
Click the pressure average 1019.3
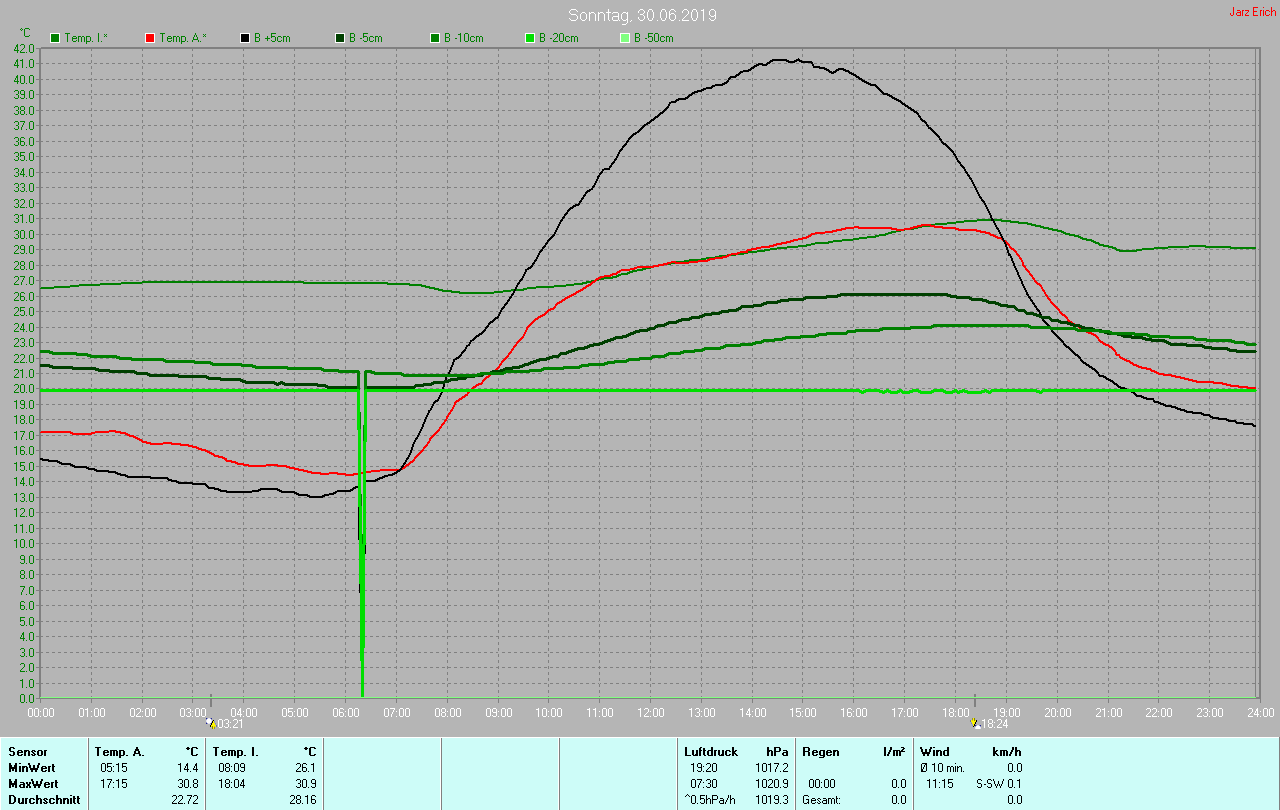[x=772, y=799]
